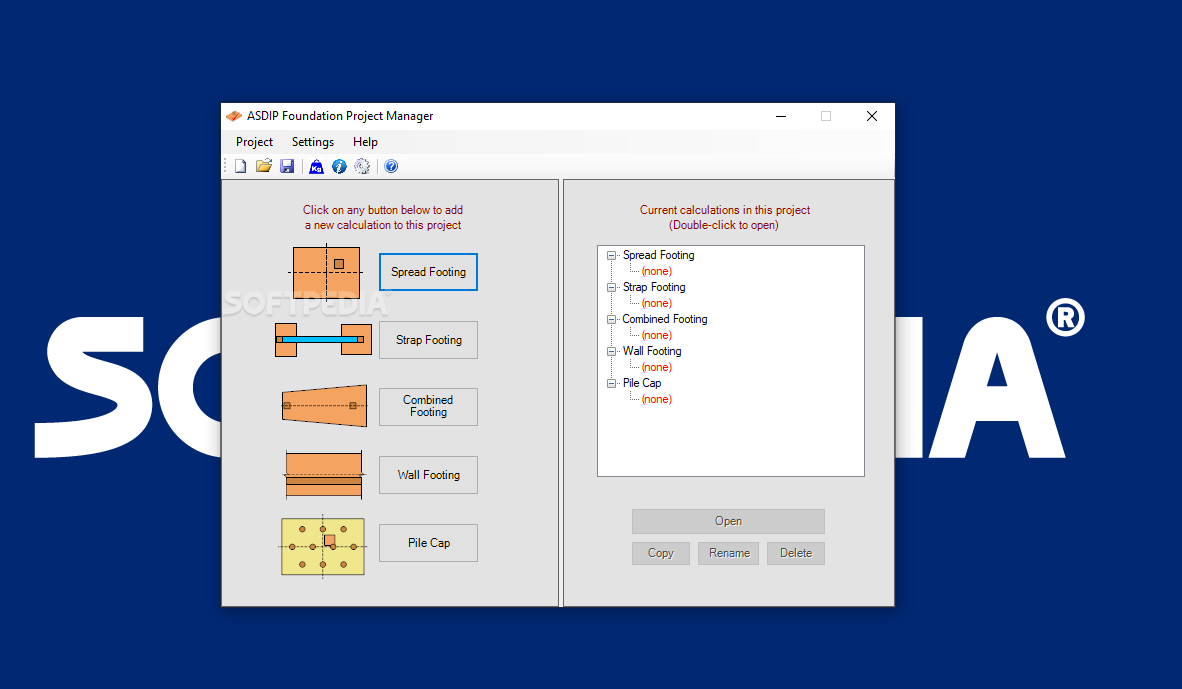Open settings via the gear toolbar icon

(x=363, y=167)
